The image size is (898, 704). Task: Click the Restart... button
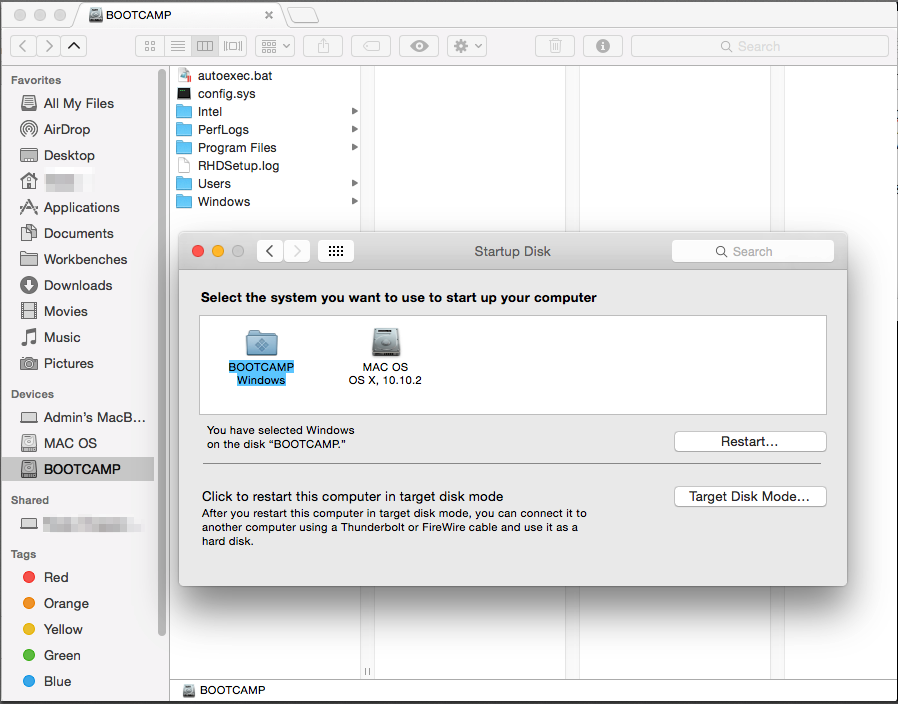(750, 442)
